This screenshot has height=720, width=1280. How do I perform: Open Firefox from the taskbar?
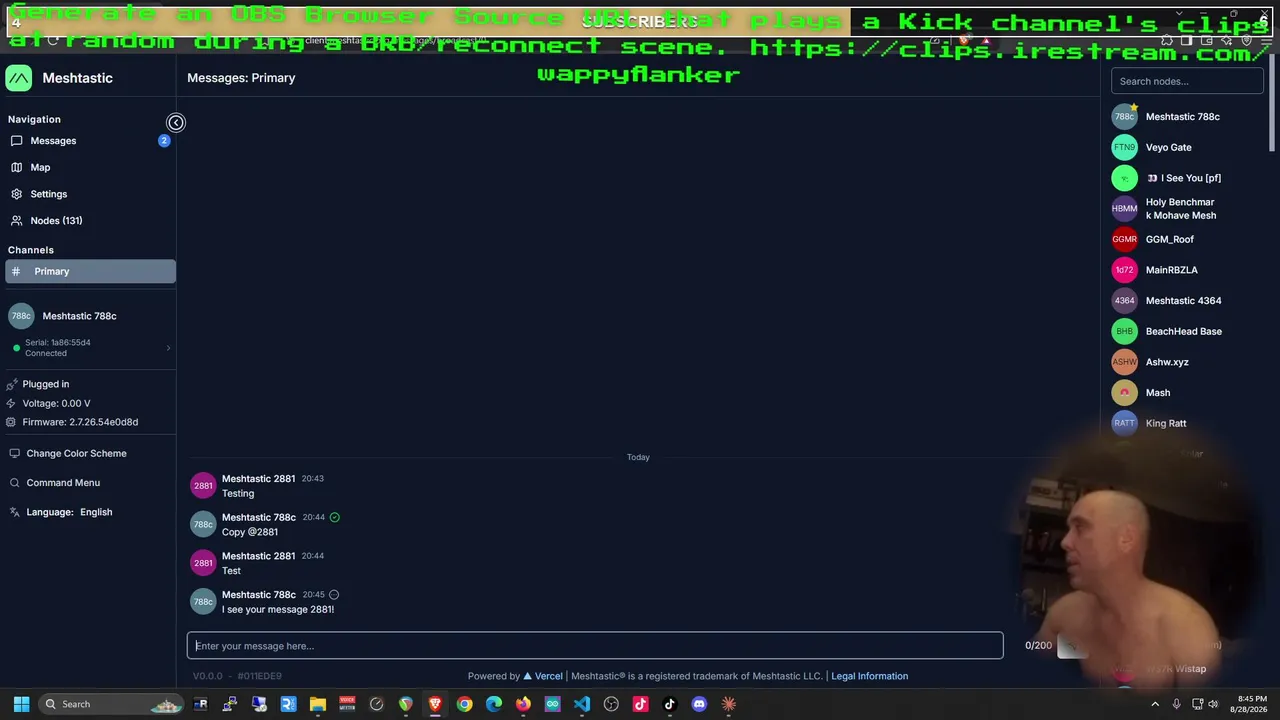[523, 704]
